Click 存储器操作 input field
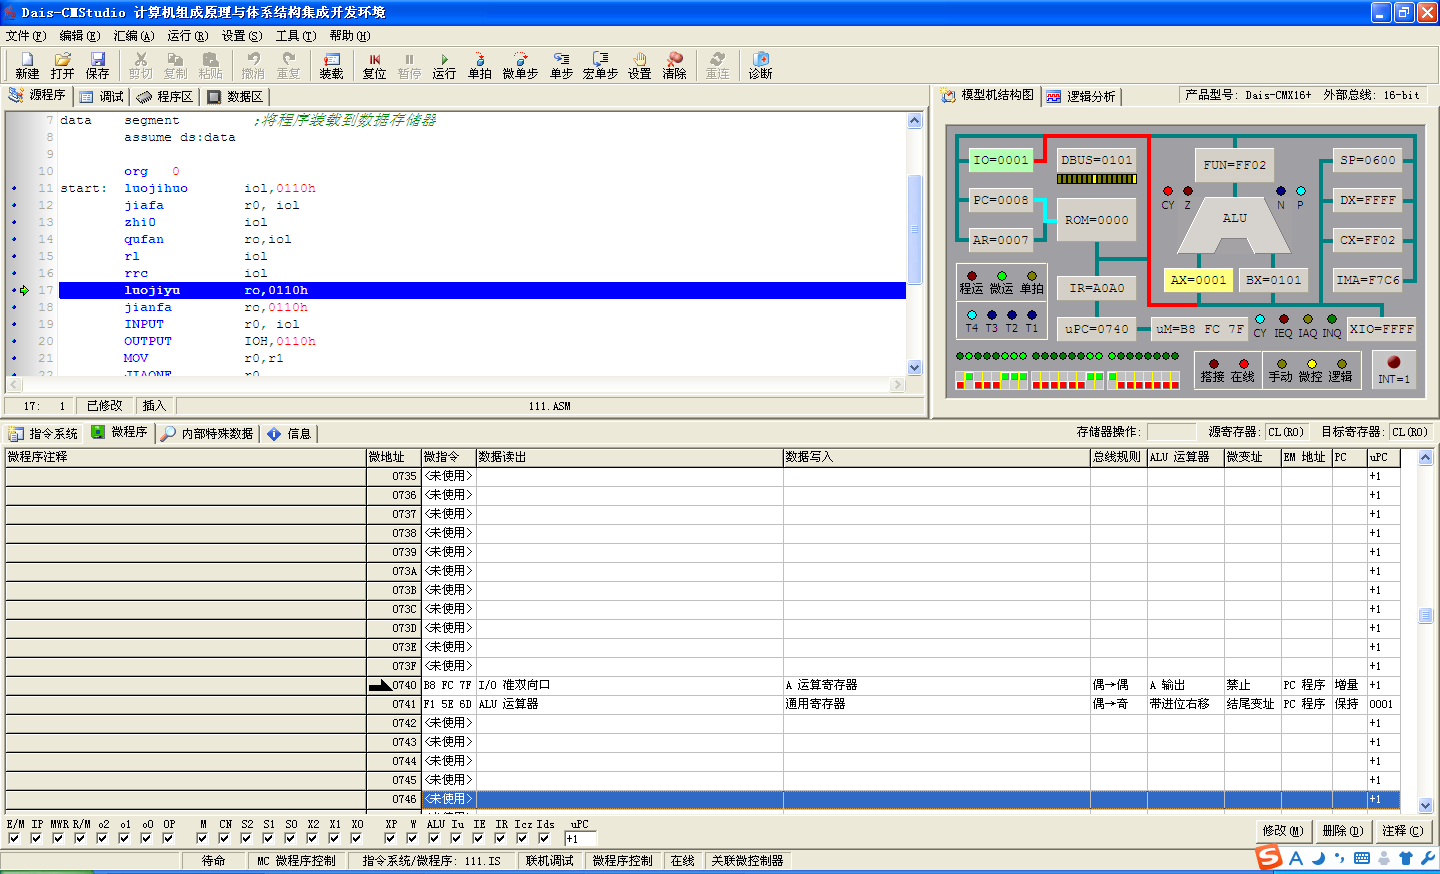Screen dimensions: 1440x874 [x=1171, y=432]
